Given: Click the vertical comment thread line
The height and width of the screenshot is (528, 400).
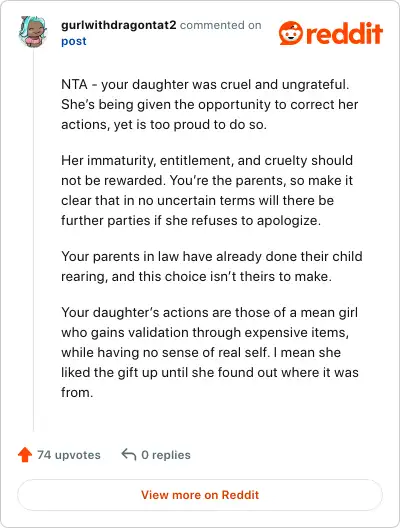Looking at the screenshot, I should (x=33, y=241).
